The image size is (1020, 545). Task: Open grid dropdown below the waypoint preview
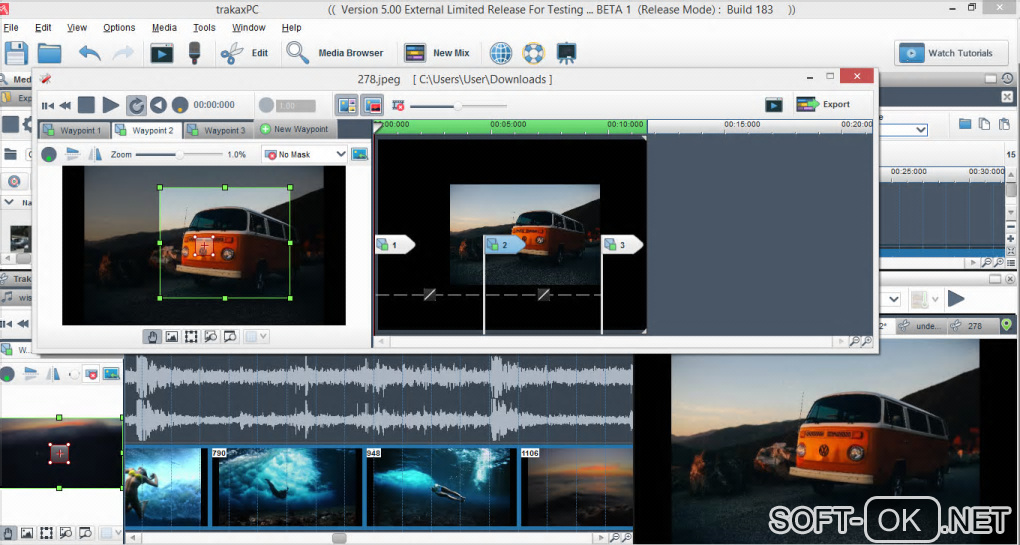point(256,337)
